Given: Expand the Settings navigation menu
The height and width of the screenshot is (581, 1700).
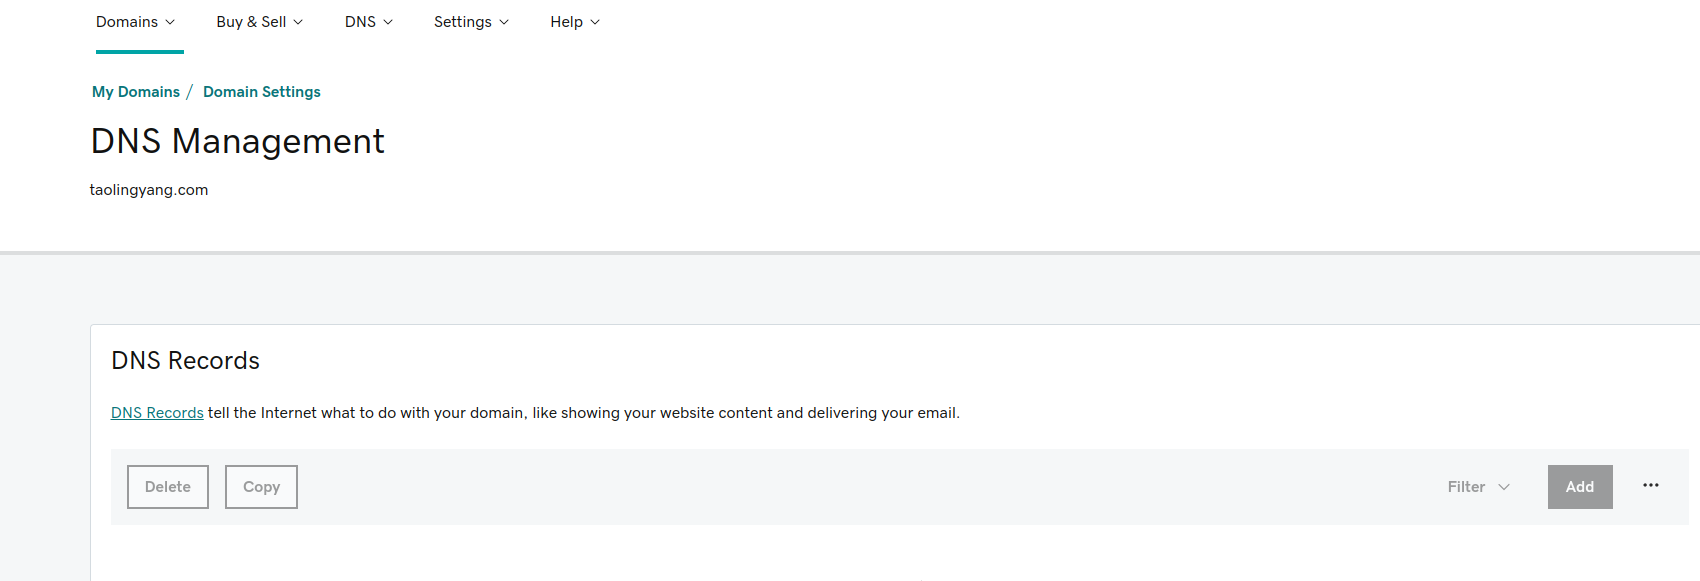Looking at the screenshot, I should click(x=472, y=22).
